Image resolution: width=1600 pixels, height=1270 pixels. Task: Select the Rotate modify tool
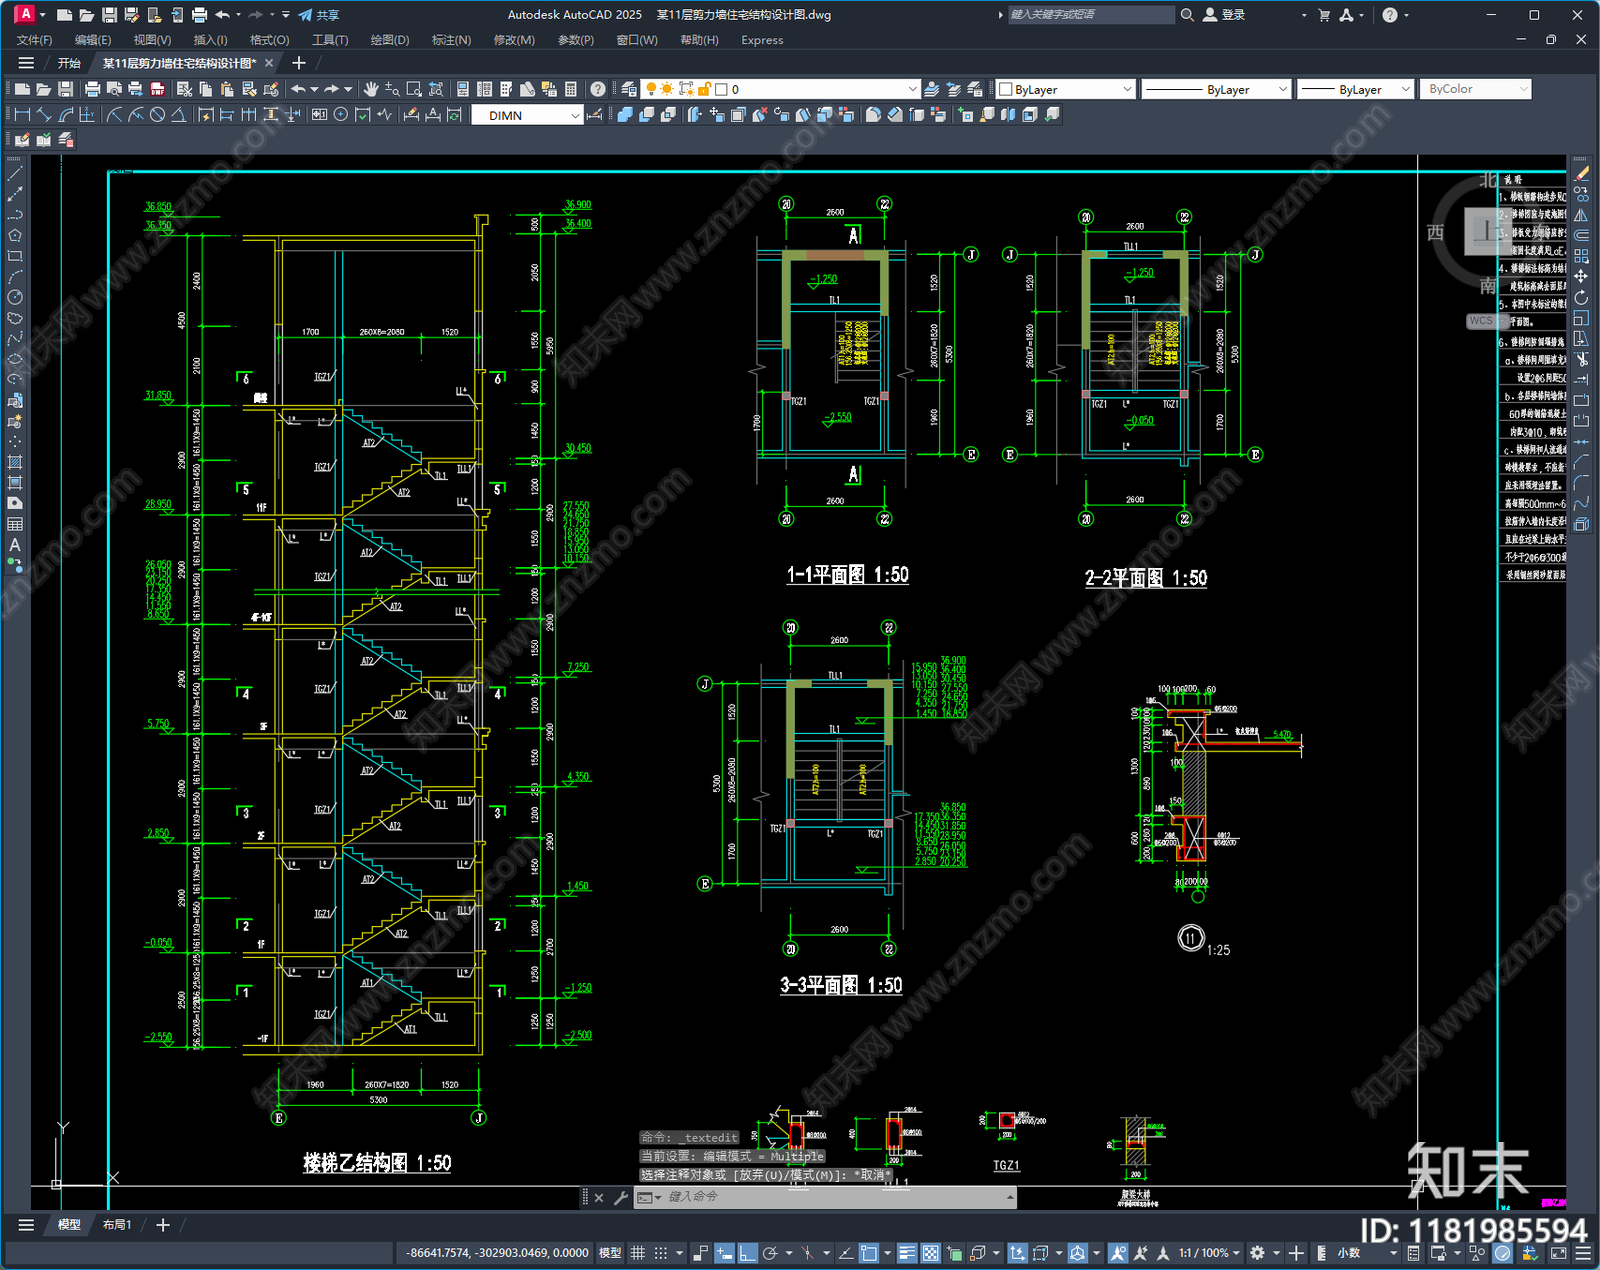point(1581,297)
